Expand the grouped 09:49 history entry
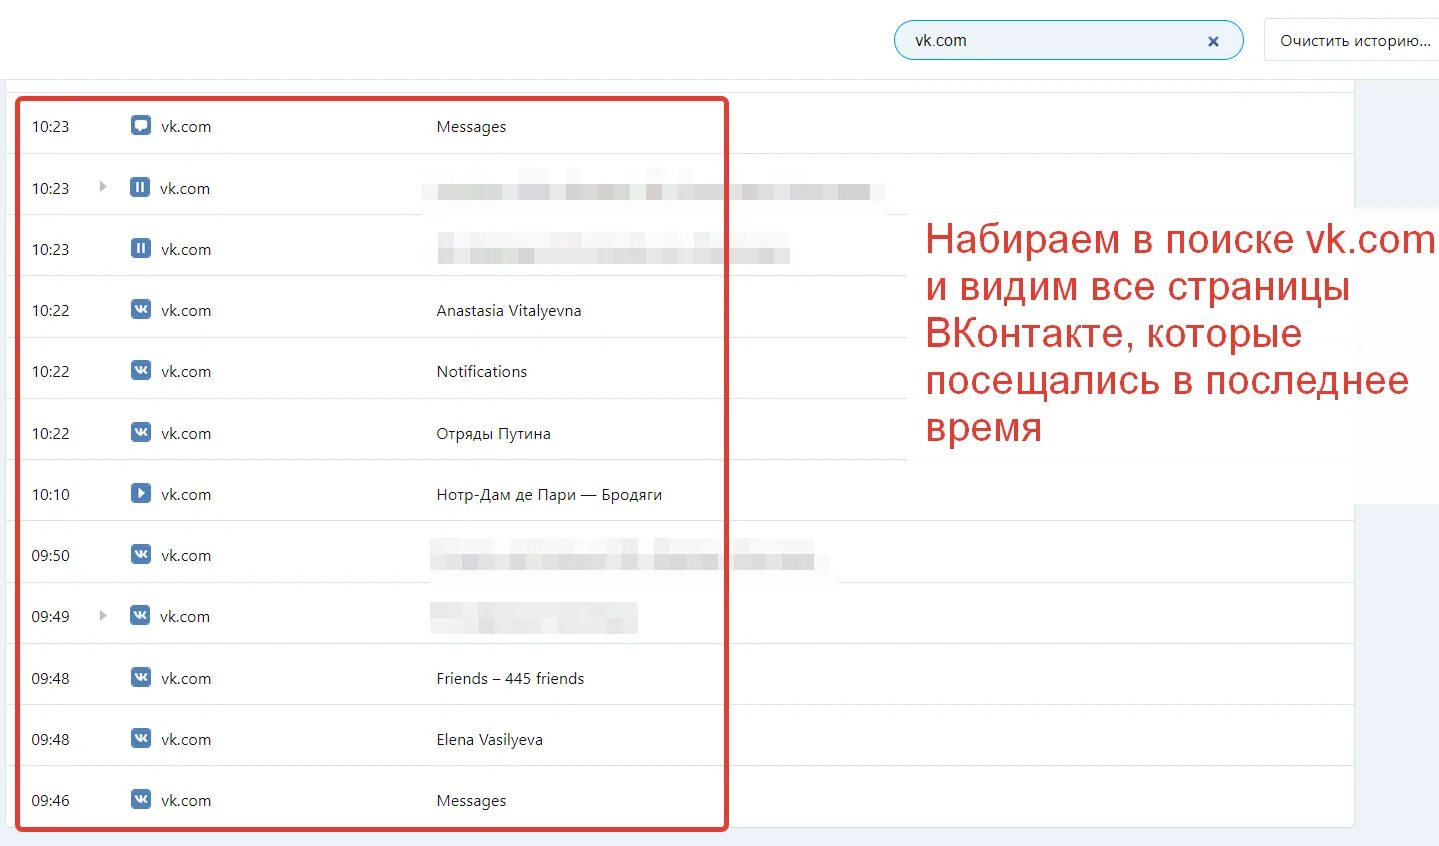 click(102, 615)
